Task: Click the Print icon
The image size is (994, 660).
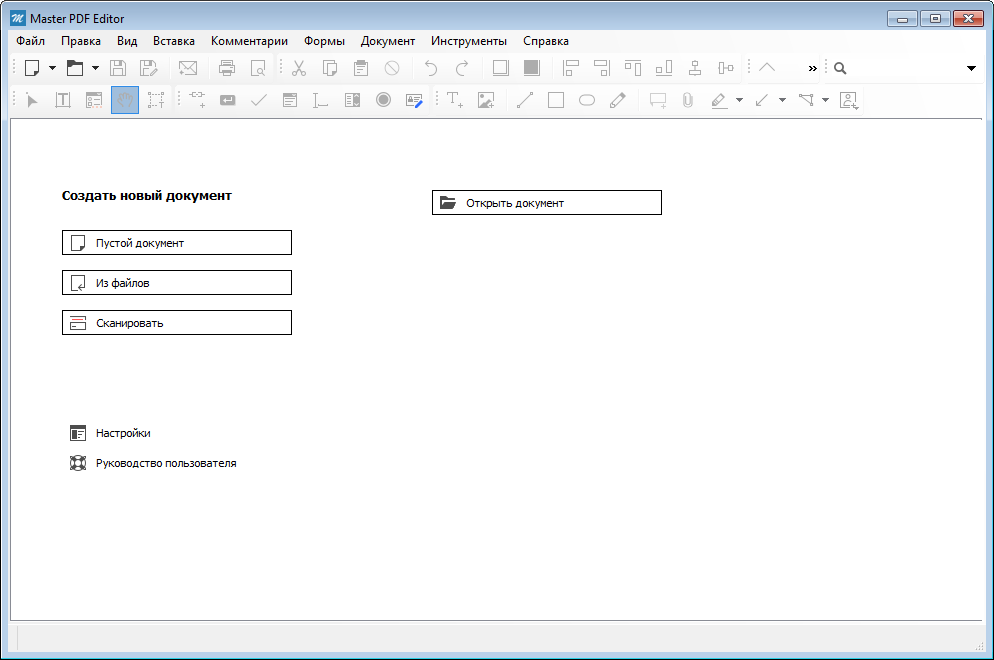Action: point(226,68)
